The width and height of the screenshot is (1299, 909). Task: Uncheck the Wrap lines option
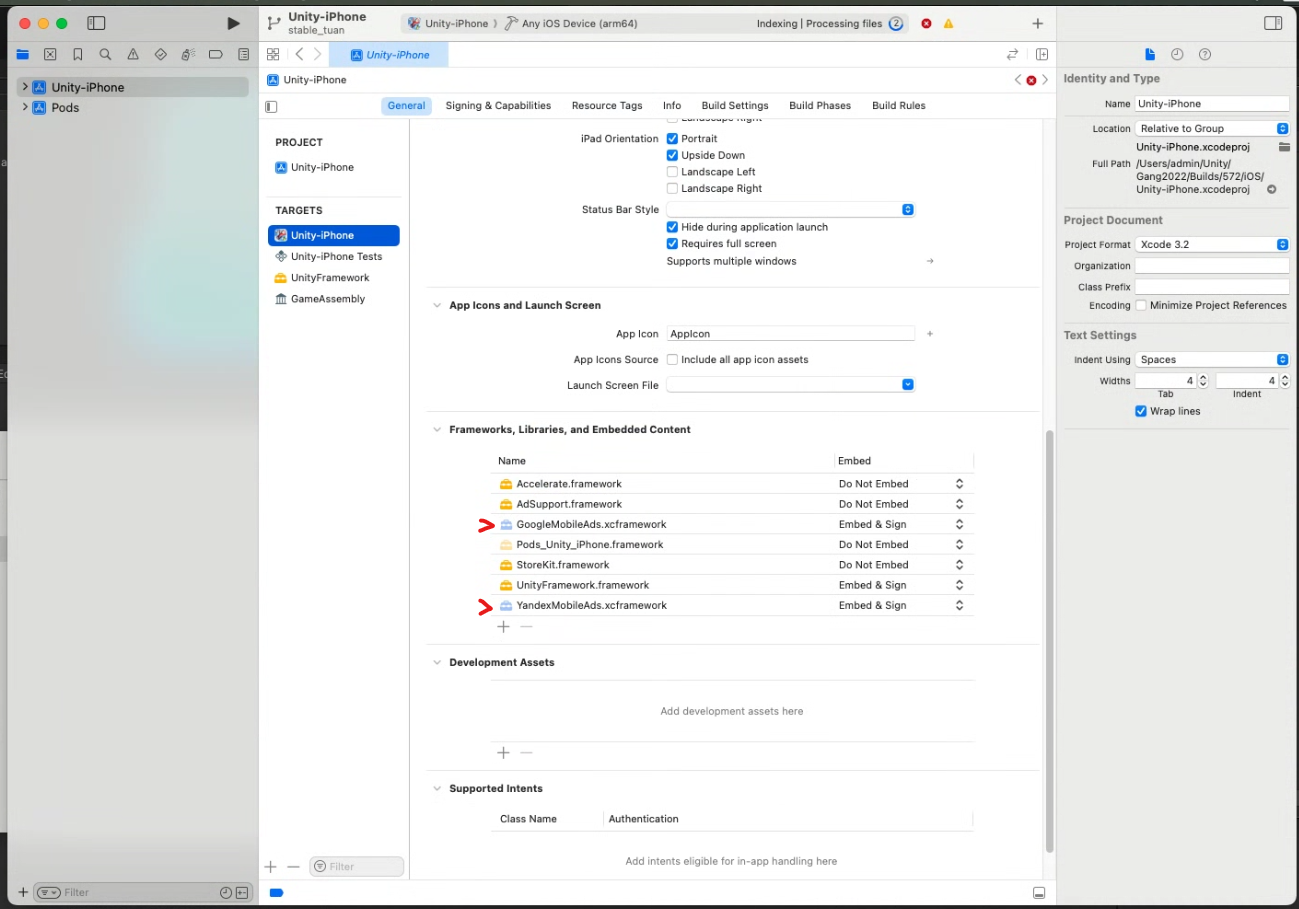point(1141,411)
